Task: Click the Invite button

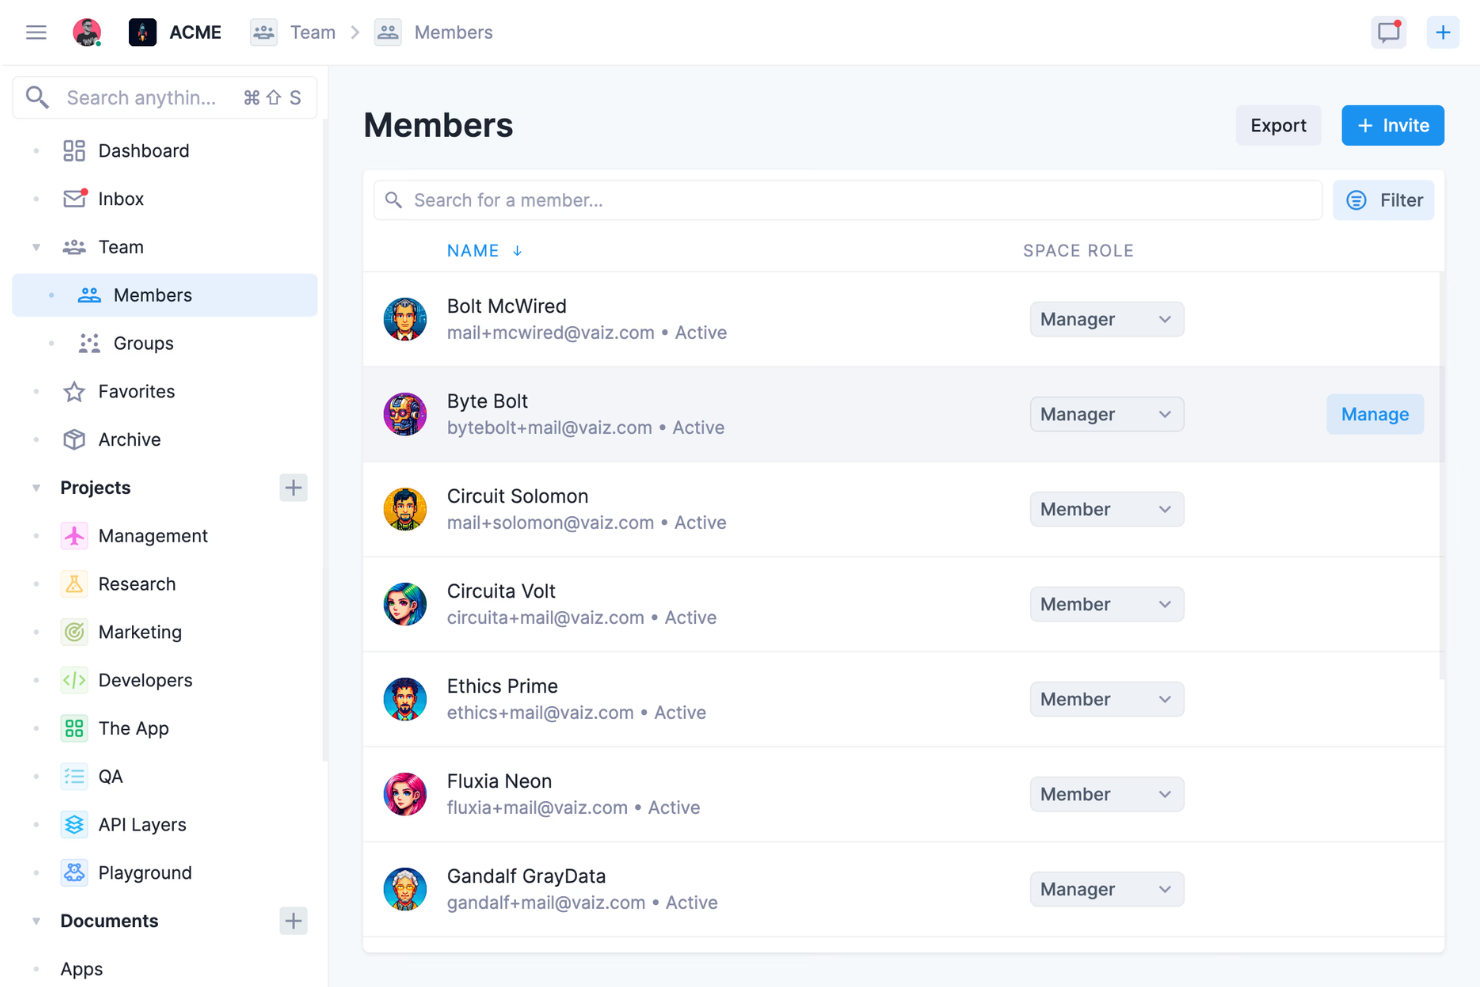Action: pos(1392,125)
